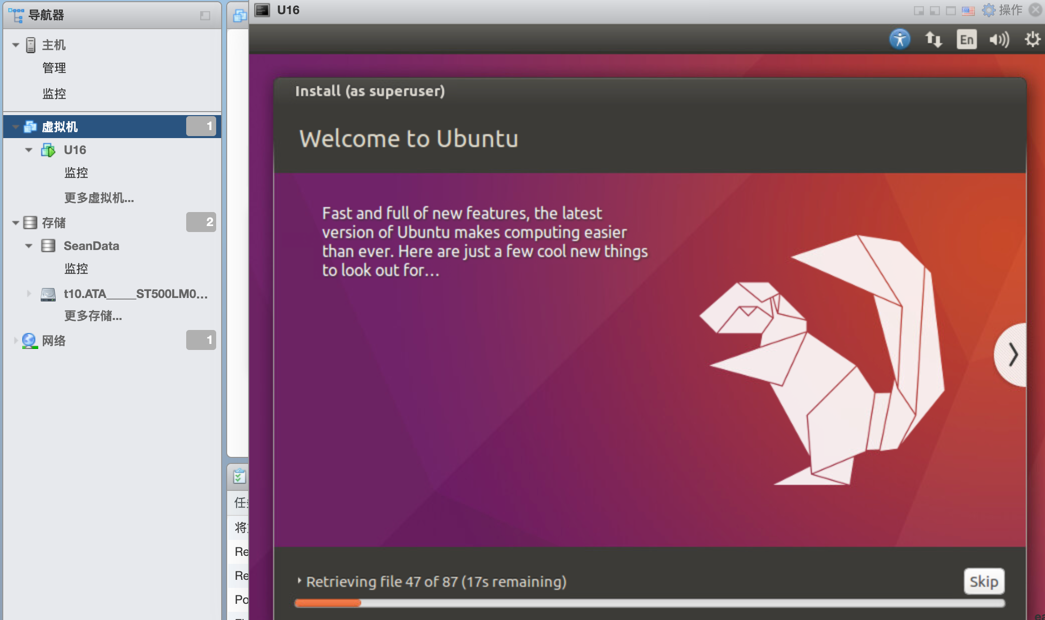Click the 虚拟机 count badge showing 1

pos(201,127)
